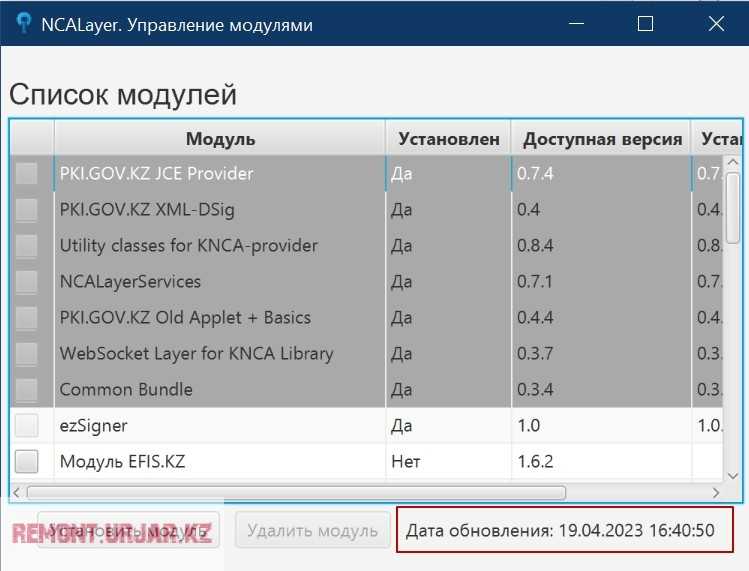Select Utility classes for KNCA-provider row
Image resolution: width=749 pixels, height=571 pixels.
click(189, 246)
